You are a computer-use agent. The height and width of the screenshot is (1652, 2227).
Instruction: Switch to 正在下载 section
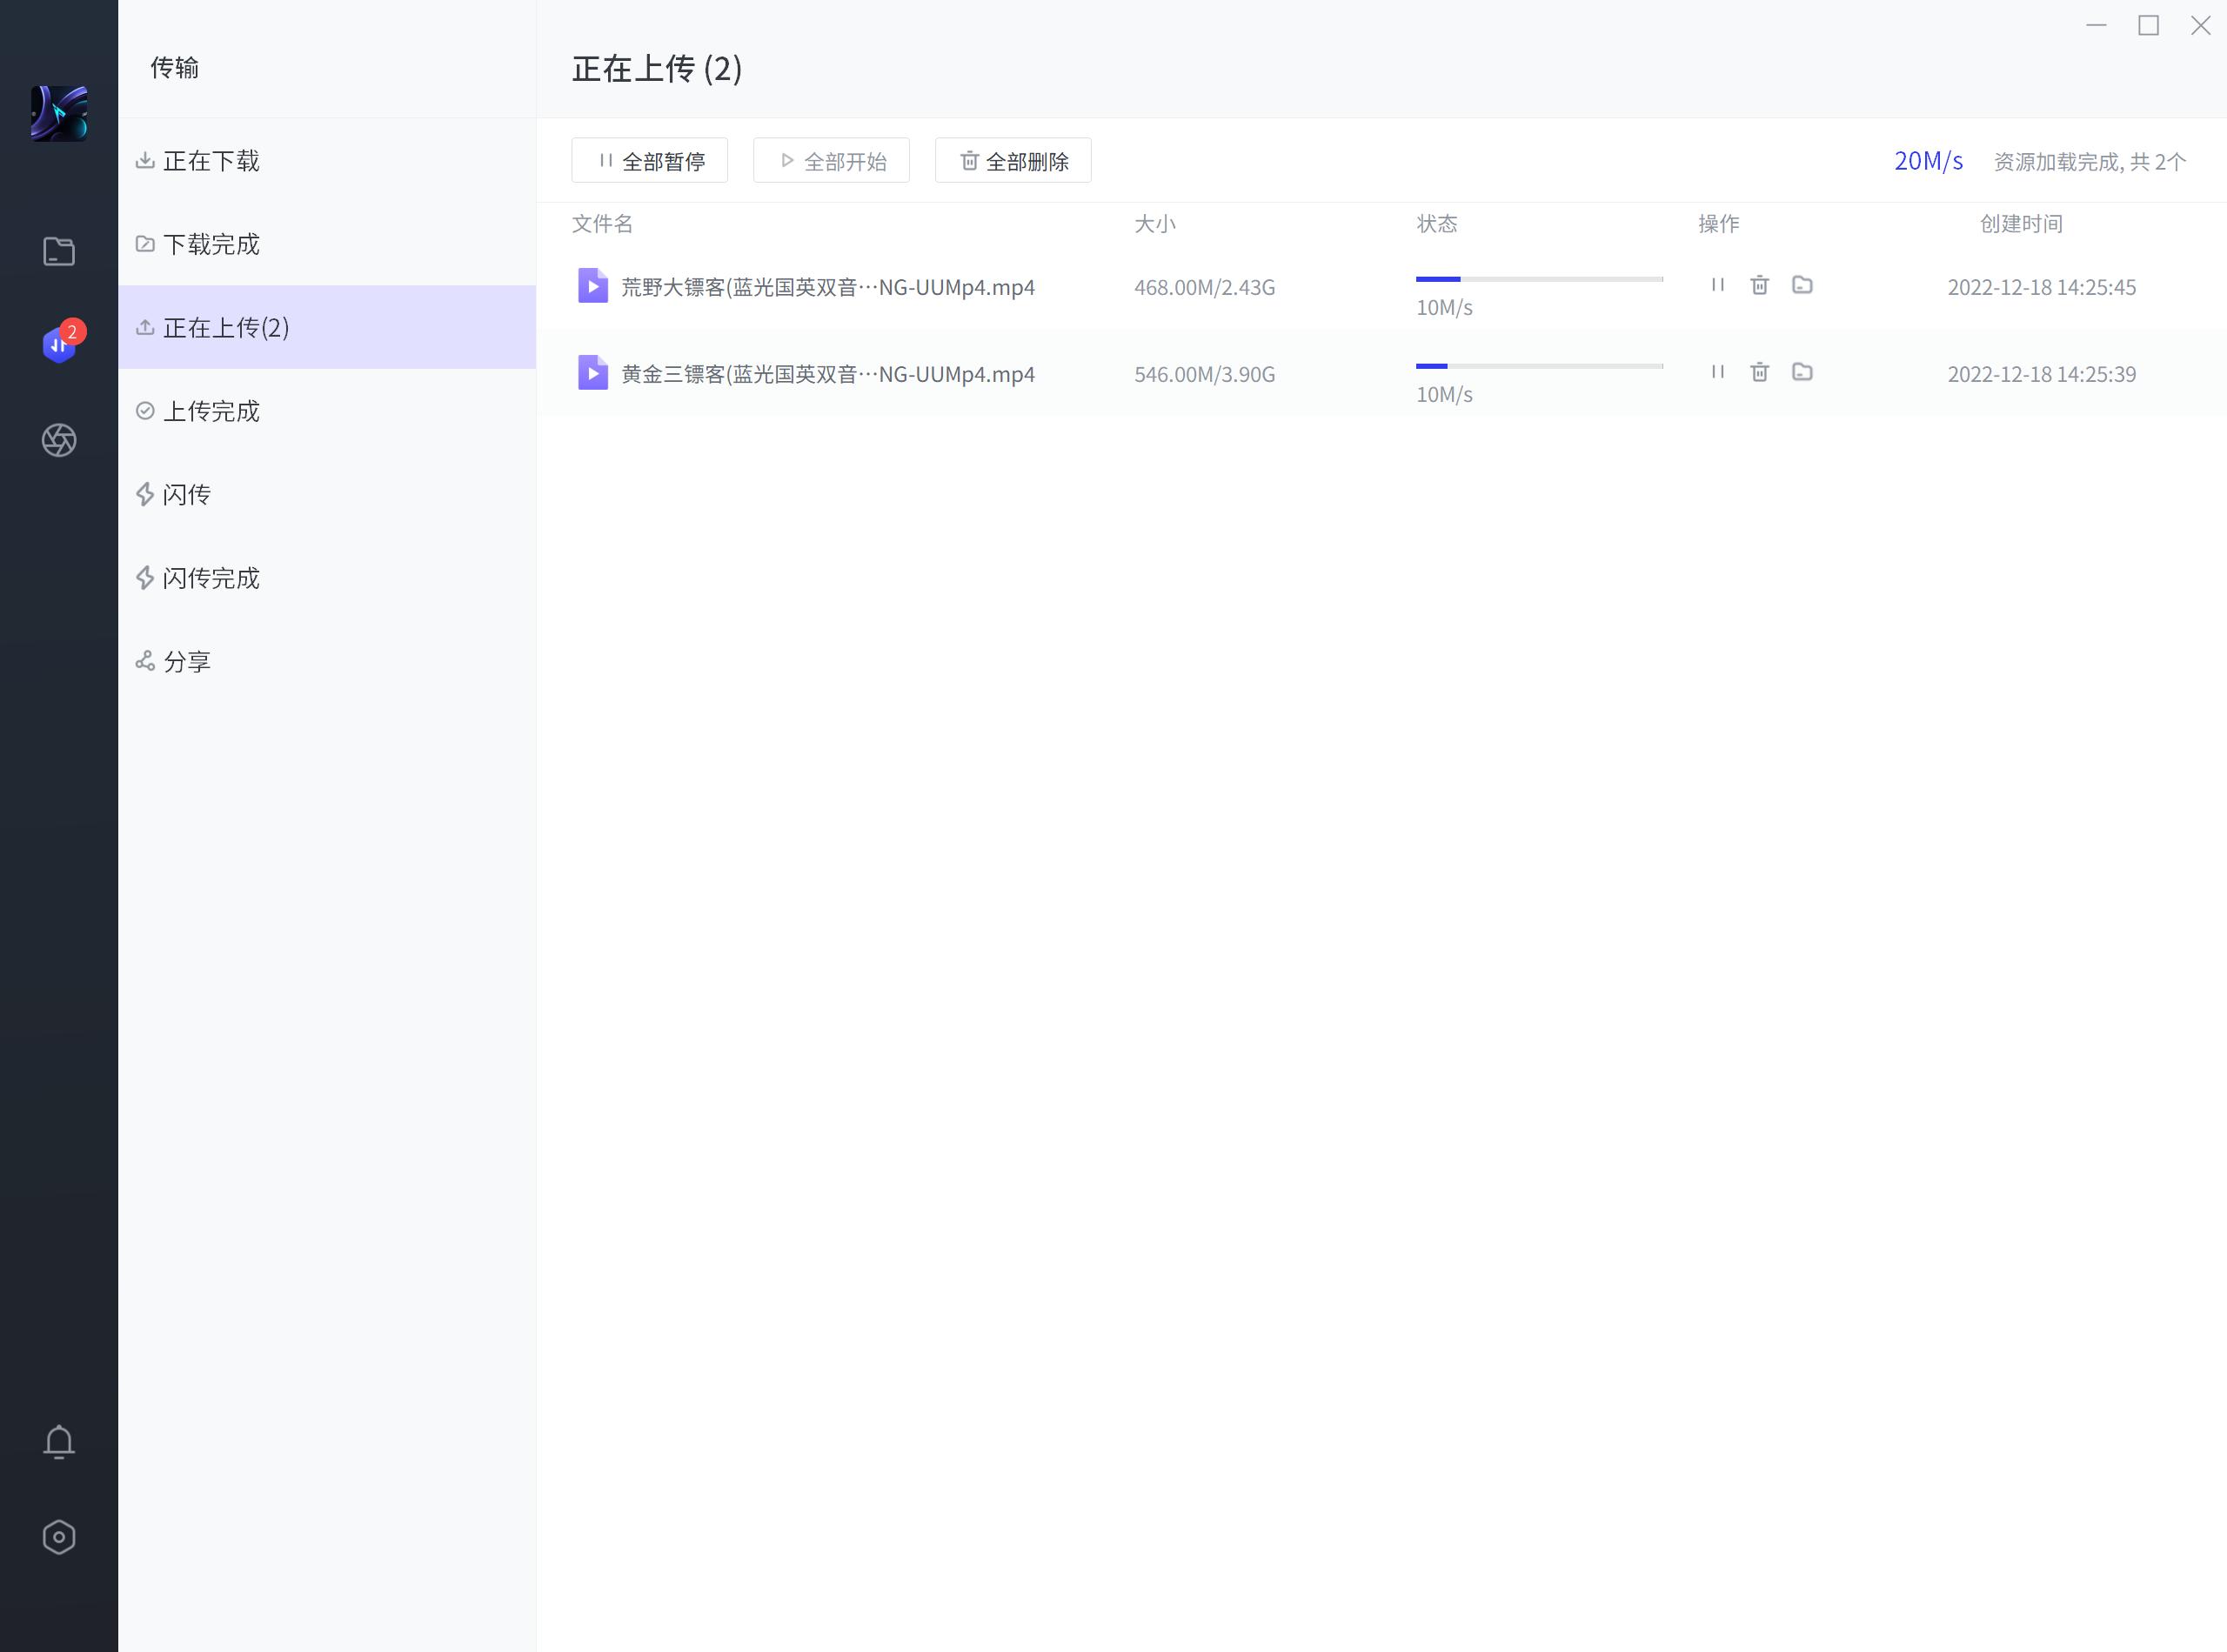[211, 161]
